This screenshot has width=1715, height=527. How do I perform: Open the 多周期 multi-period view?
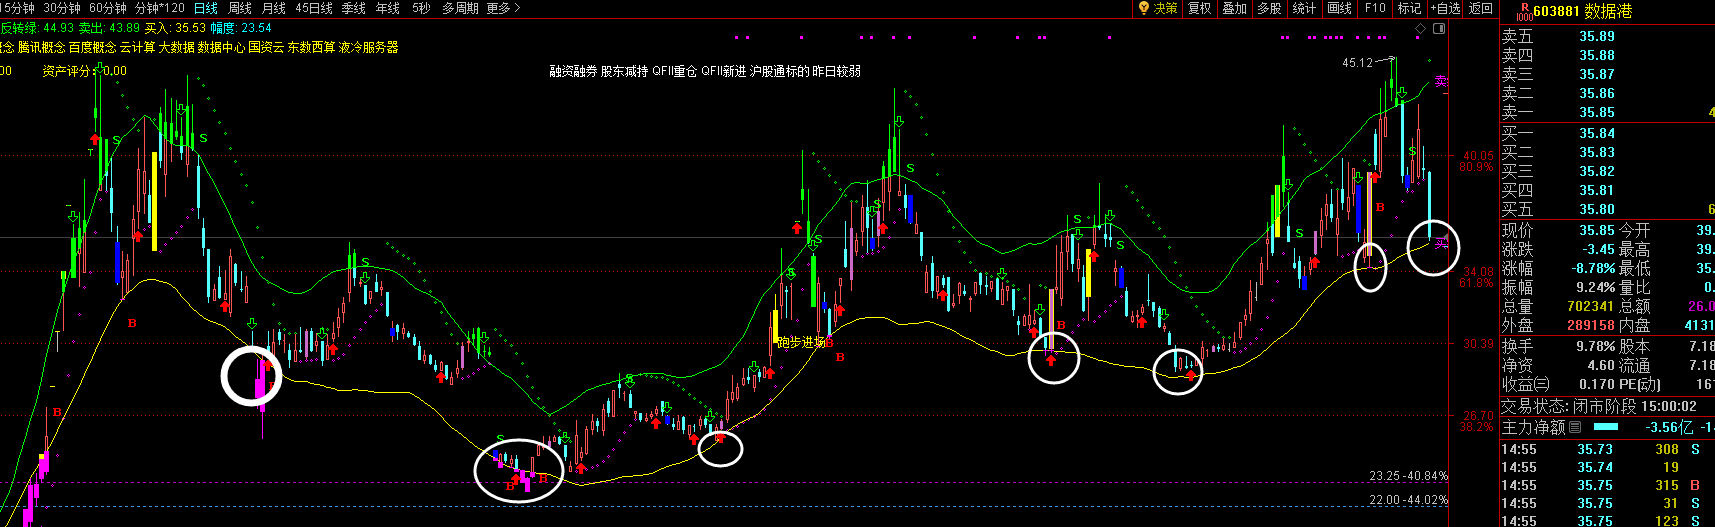460,8
